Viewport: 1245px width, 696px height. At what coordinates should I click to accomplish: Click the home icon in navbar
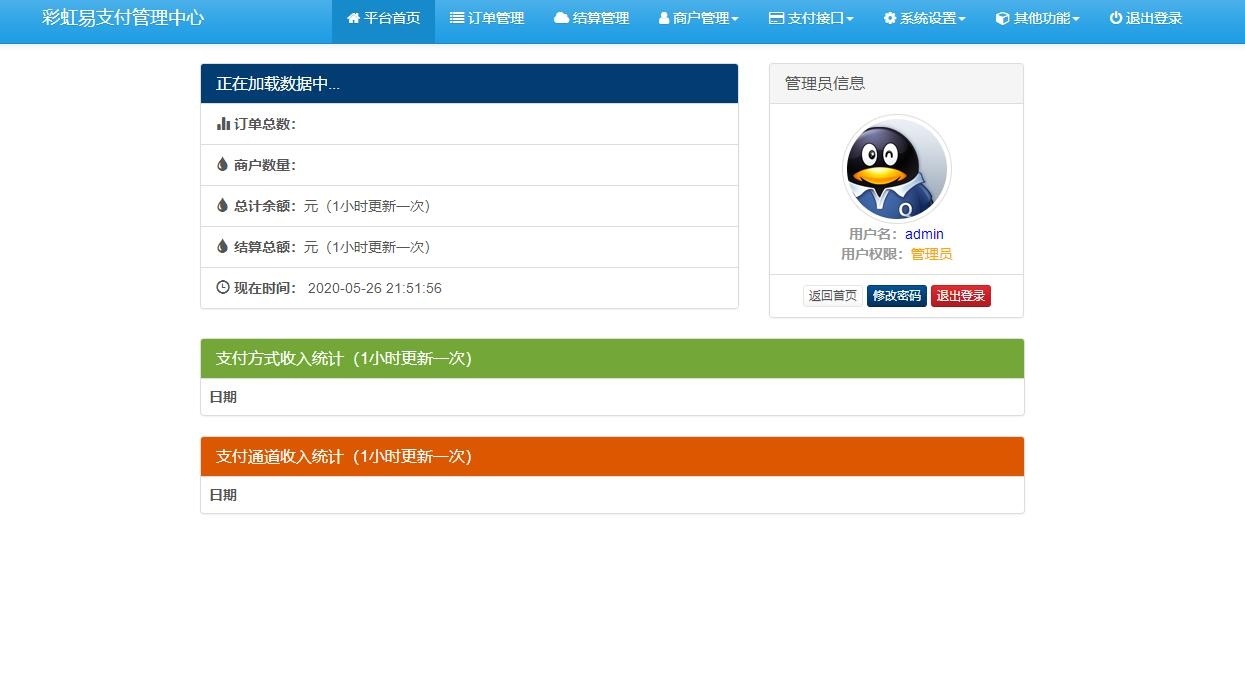pyautogui.click(x=353, y=18)
